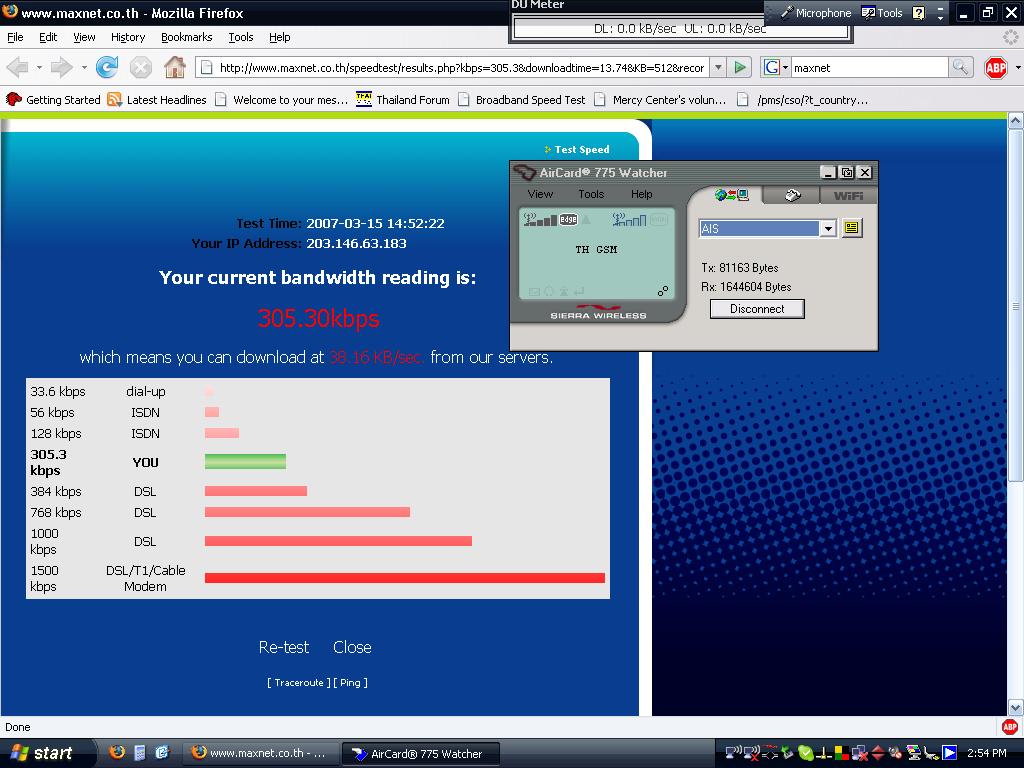1024x768 pixels.
Task: Open Tools on language bar
Action: (882, 13)
